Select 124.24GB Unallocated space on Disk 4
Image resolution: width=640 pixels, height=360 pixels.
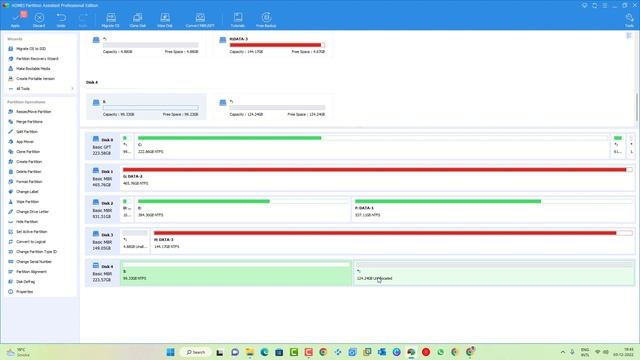(x=494, y=273)
